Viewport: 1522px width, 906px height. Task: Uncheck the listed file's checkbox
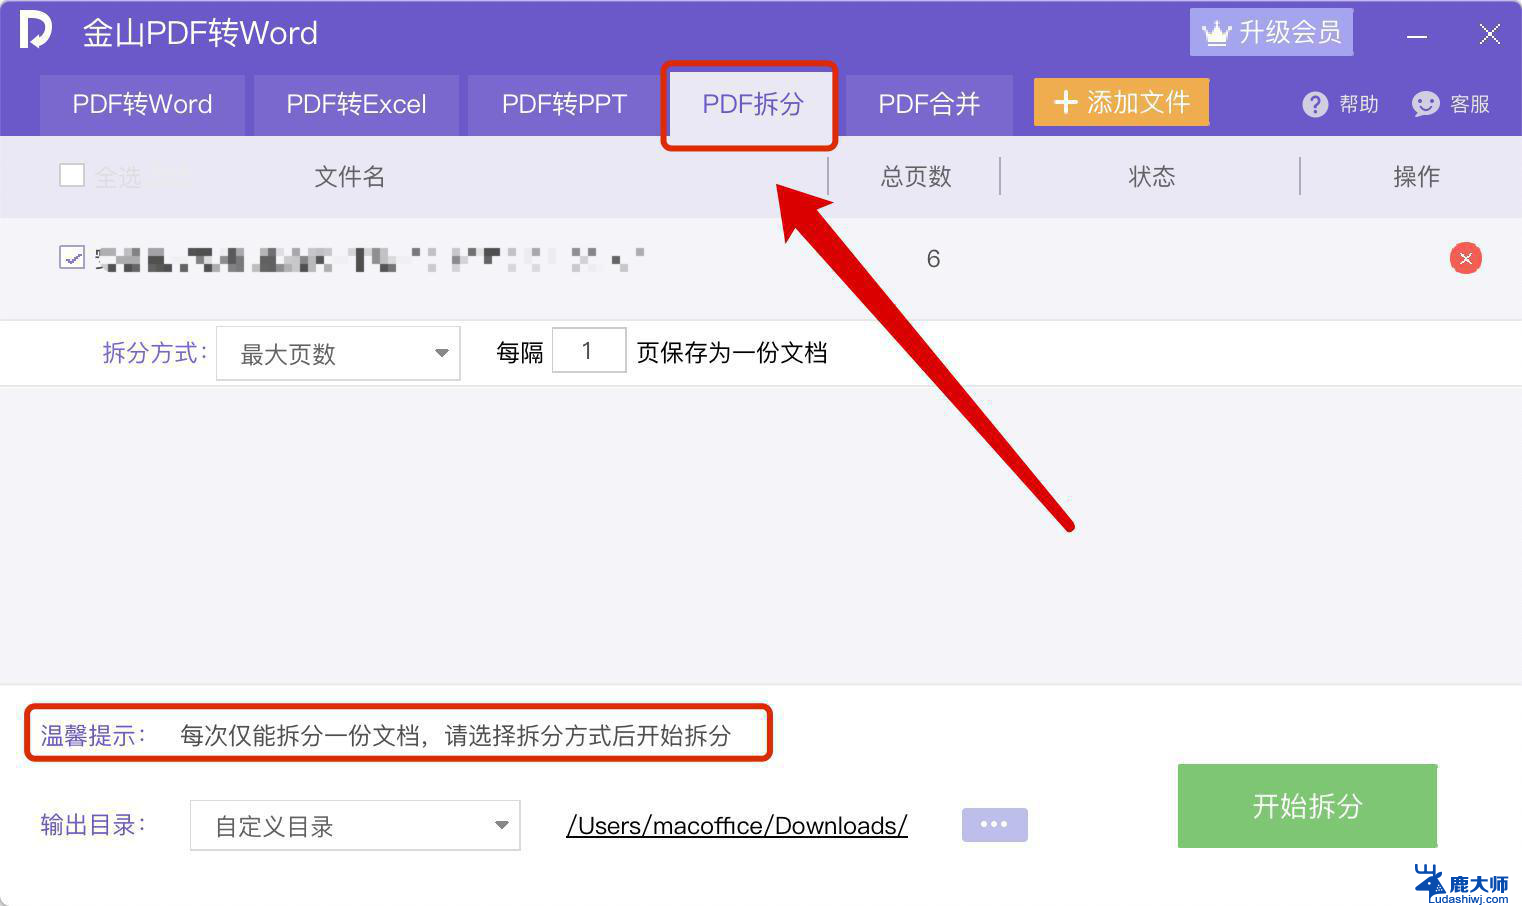[x=72, y=258]
